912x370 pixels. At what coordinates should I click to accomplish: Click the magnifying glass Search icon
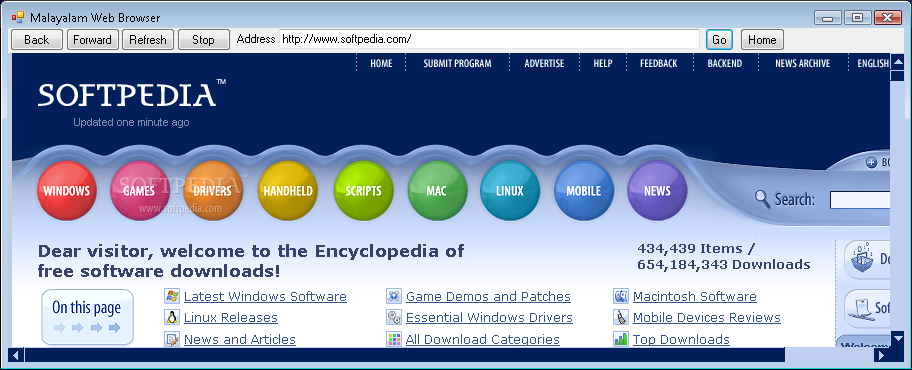tap(762, 199)
